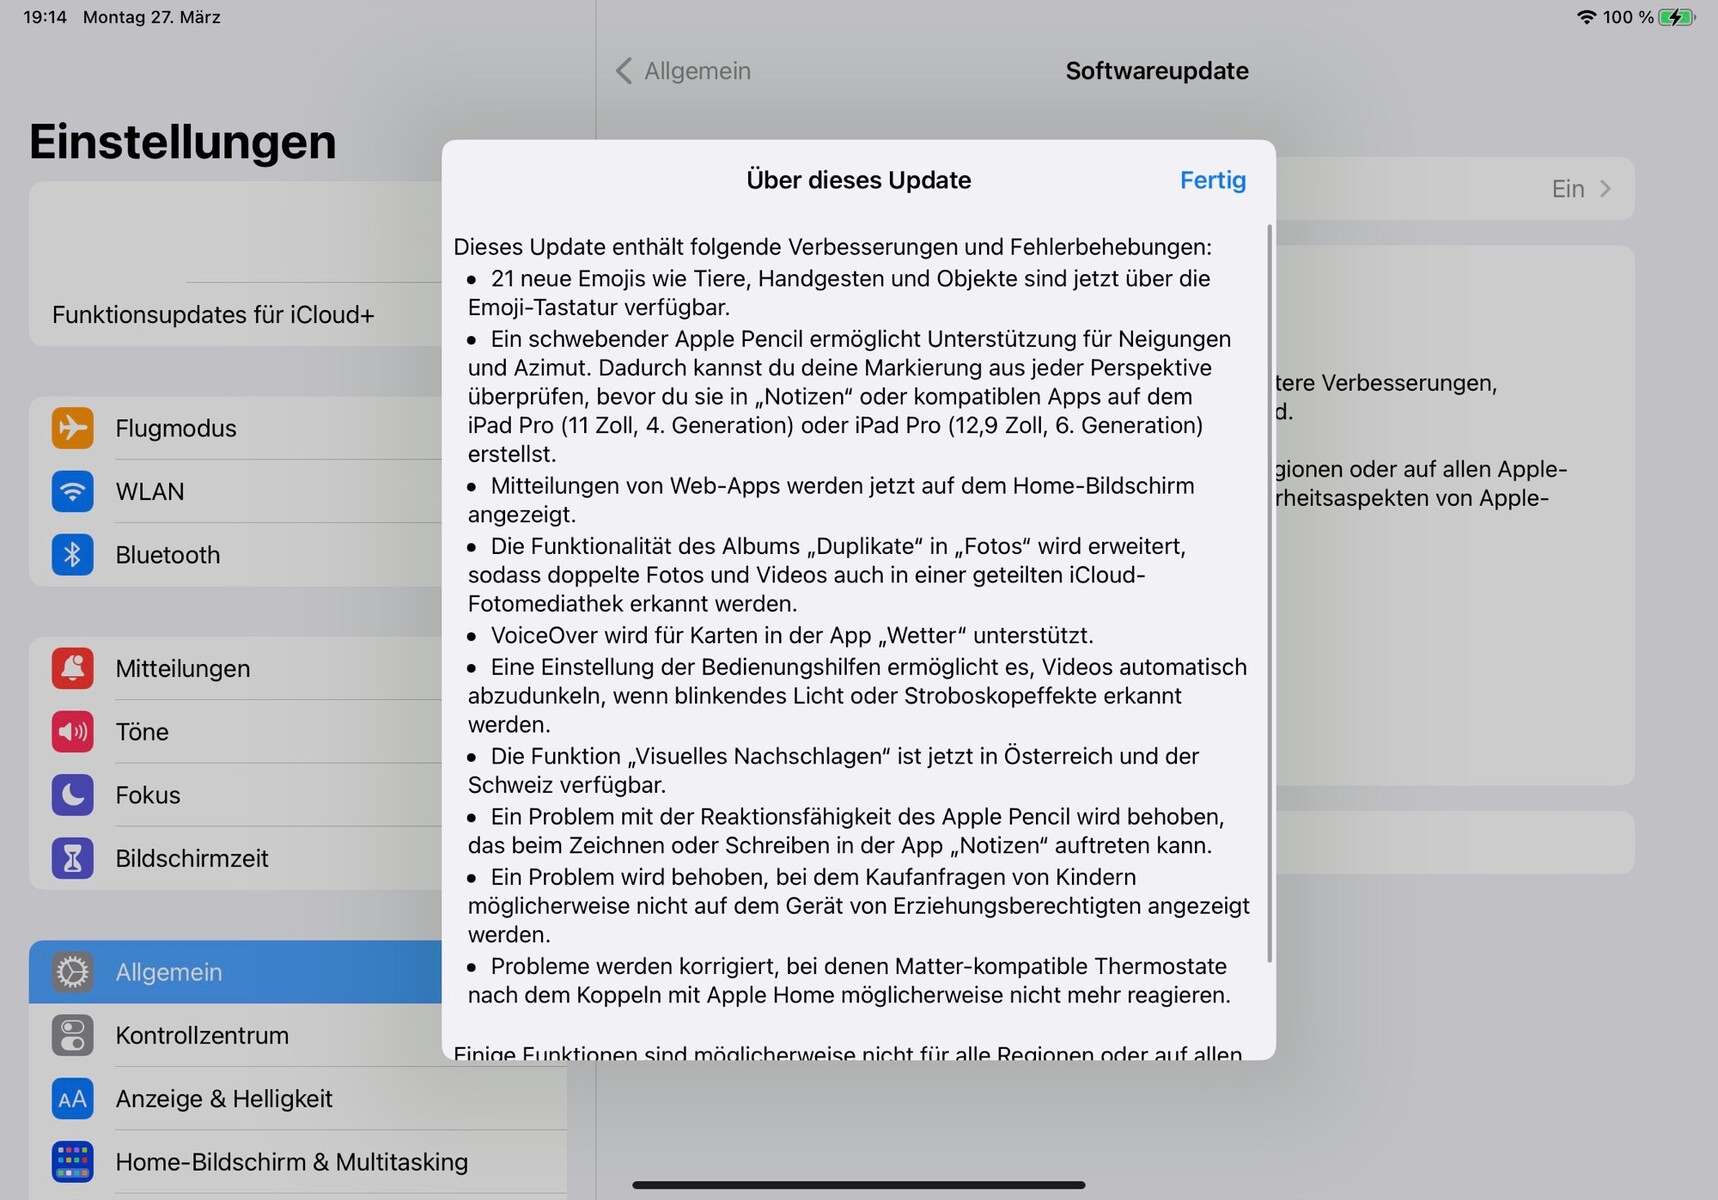Tap the Allgemein gear icon
This screenshot has width=1718, height=1200.
(73, 972)
